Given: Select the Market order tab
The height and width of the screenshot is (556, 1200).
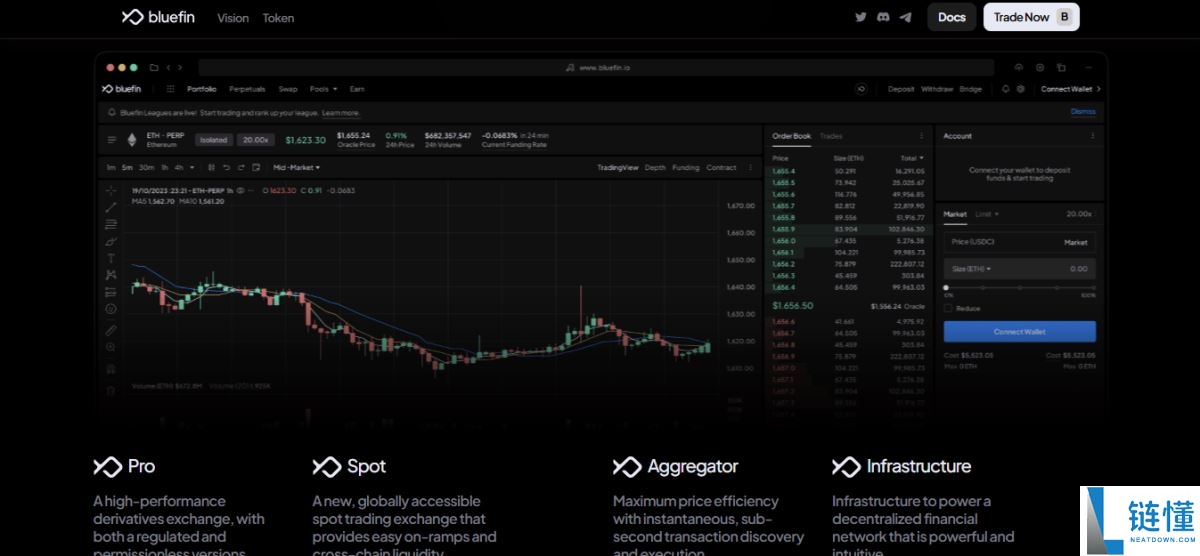Looking at the screenshot, I should point(956,214).
